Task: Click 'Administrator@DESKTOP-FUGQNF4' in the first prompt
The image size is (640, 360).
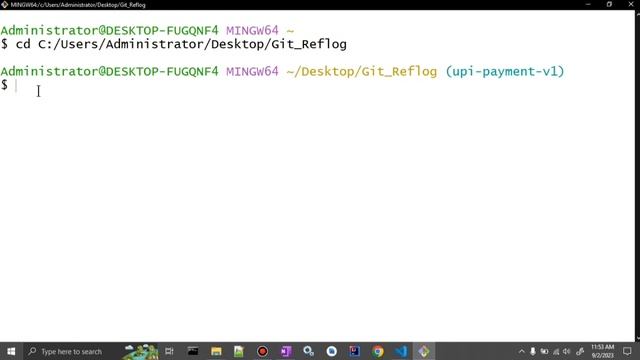Action: 109,31
